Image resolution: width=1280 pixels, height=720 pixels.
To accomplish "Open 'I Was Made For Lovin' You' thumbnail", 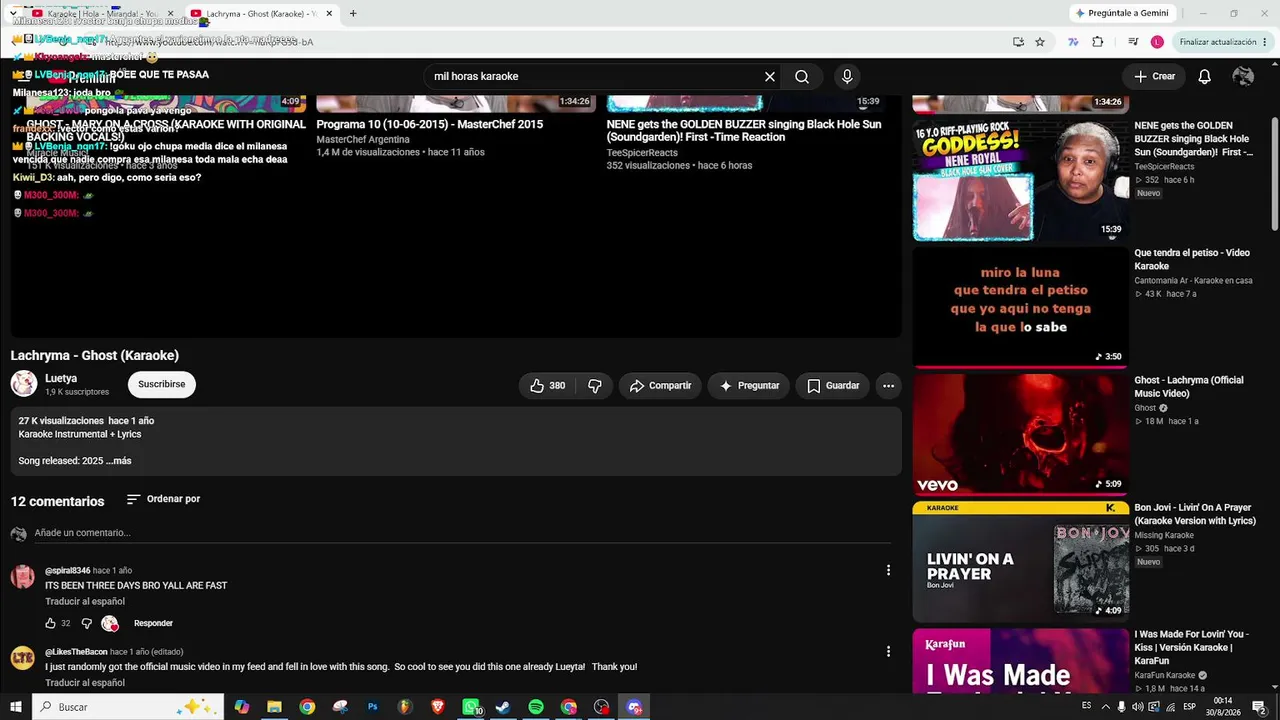I will click(x=1020, y=661).
